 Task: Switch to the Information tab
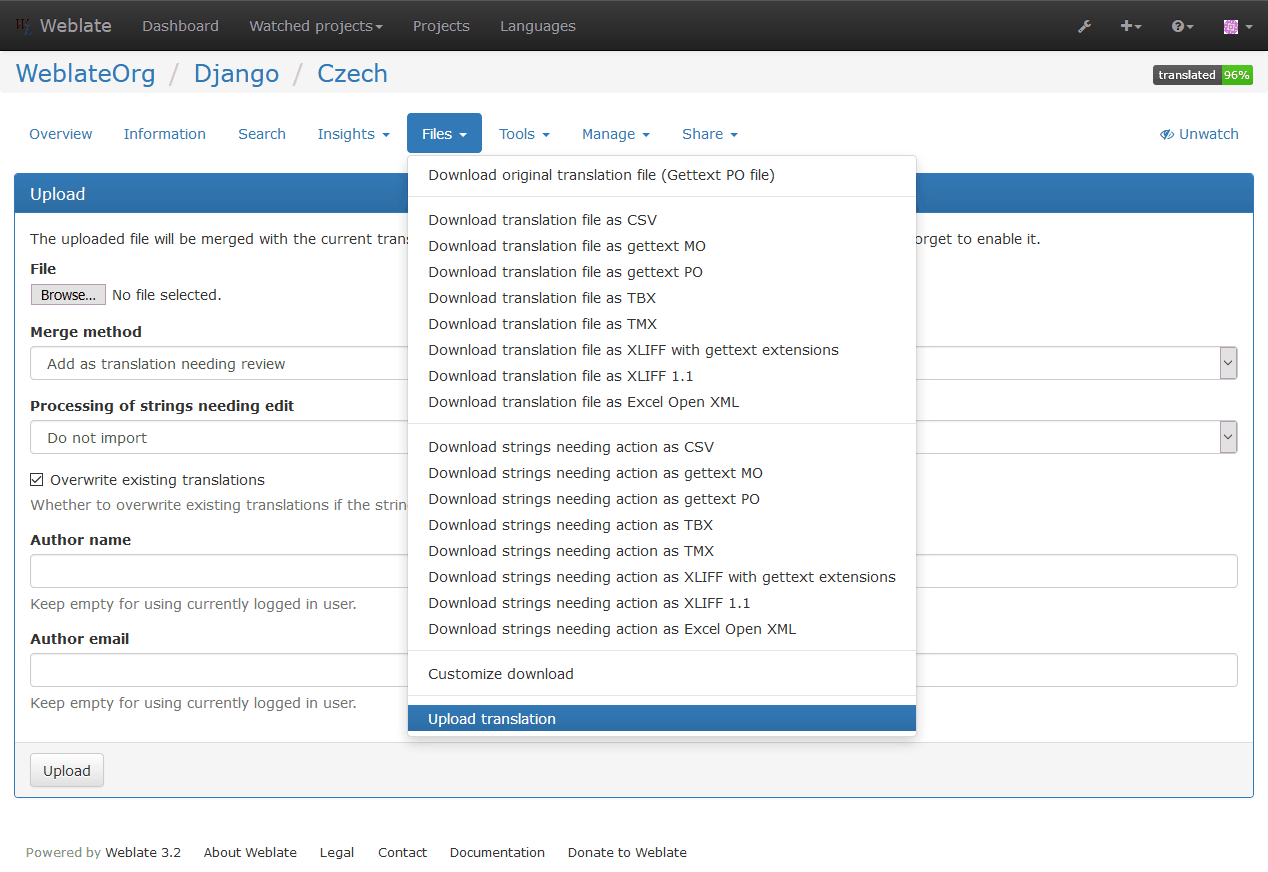[165, 134]
